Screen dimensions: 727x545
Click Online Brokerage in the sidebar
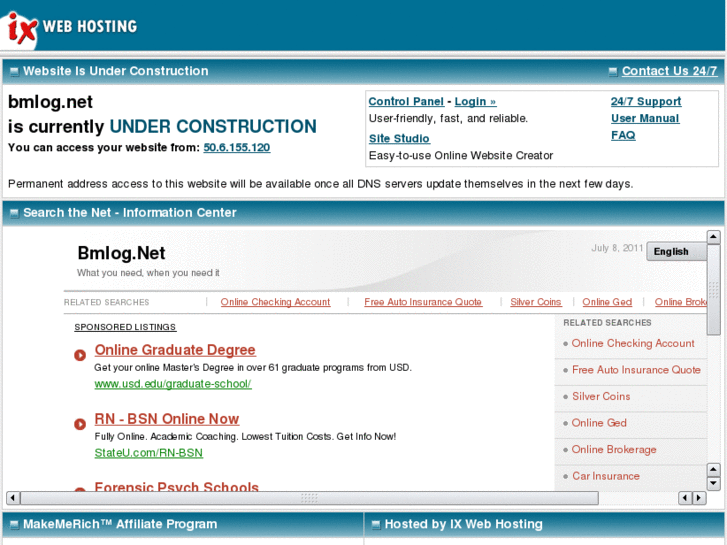(x=614, y=449)
